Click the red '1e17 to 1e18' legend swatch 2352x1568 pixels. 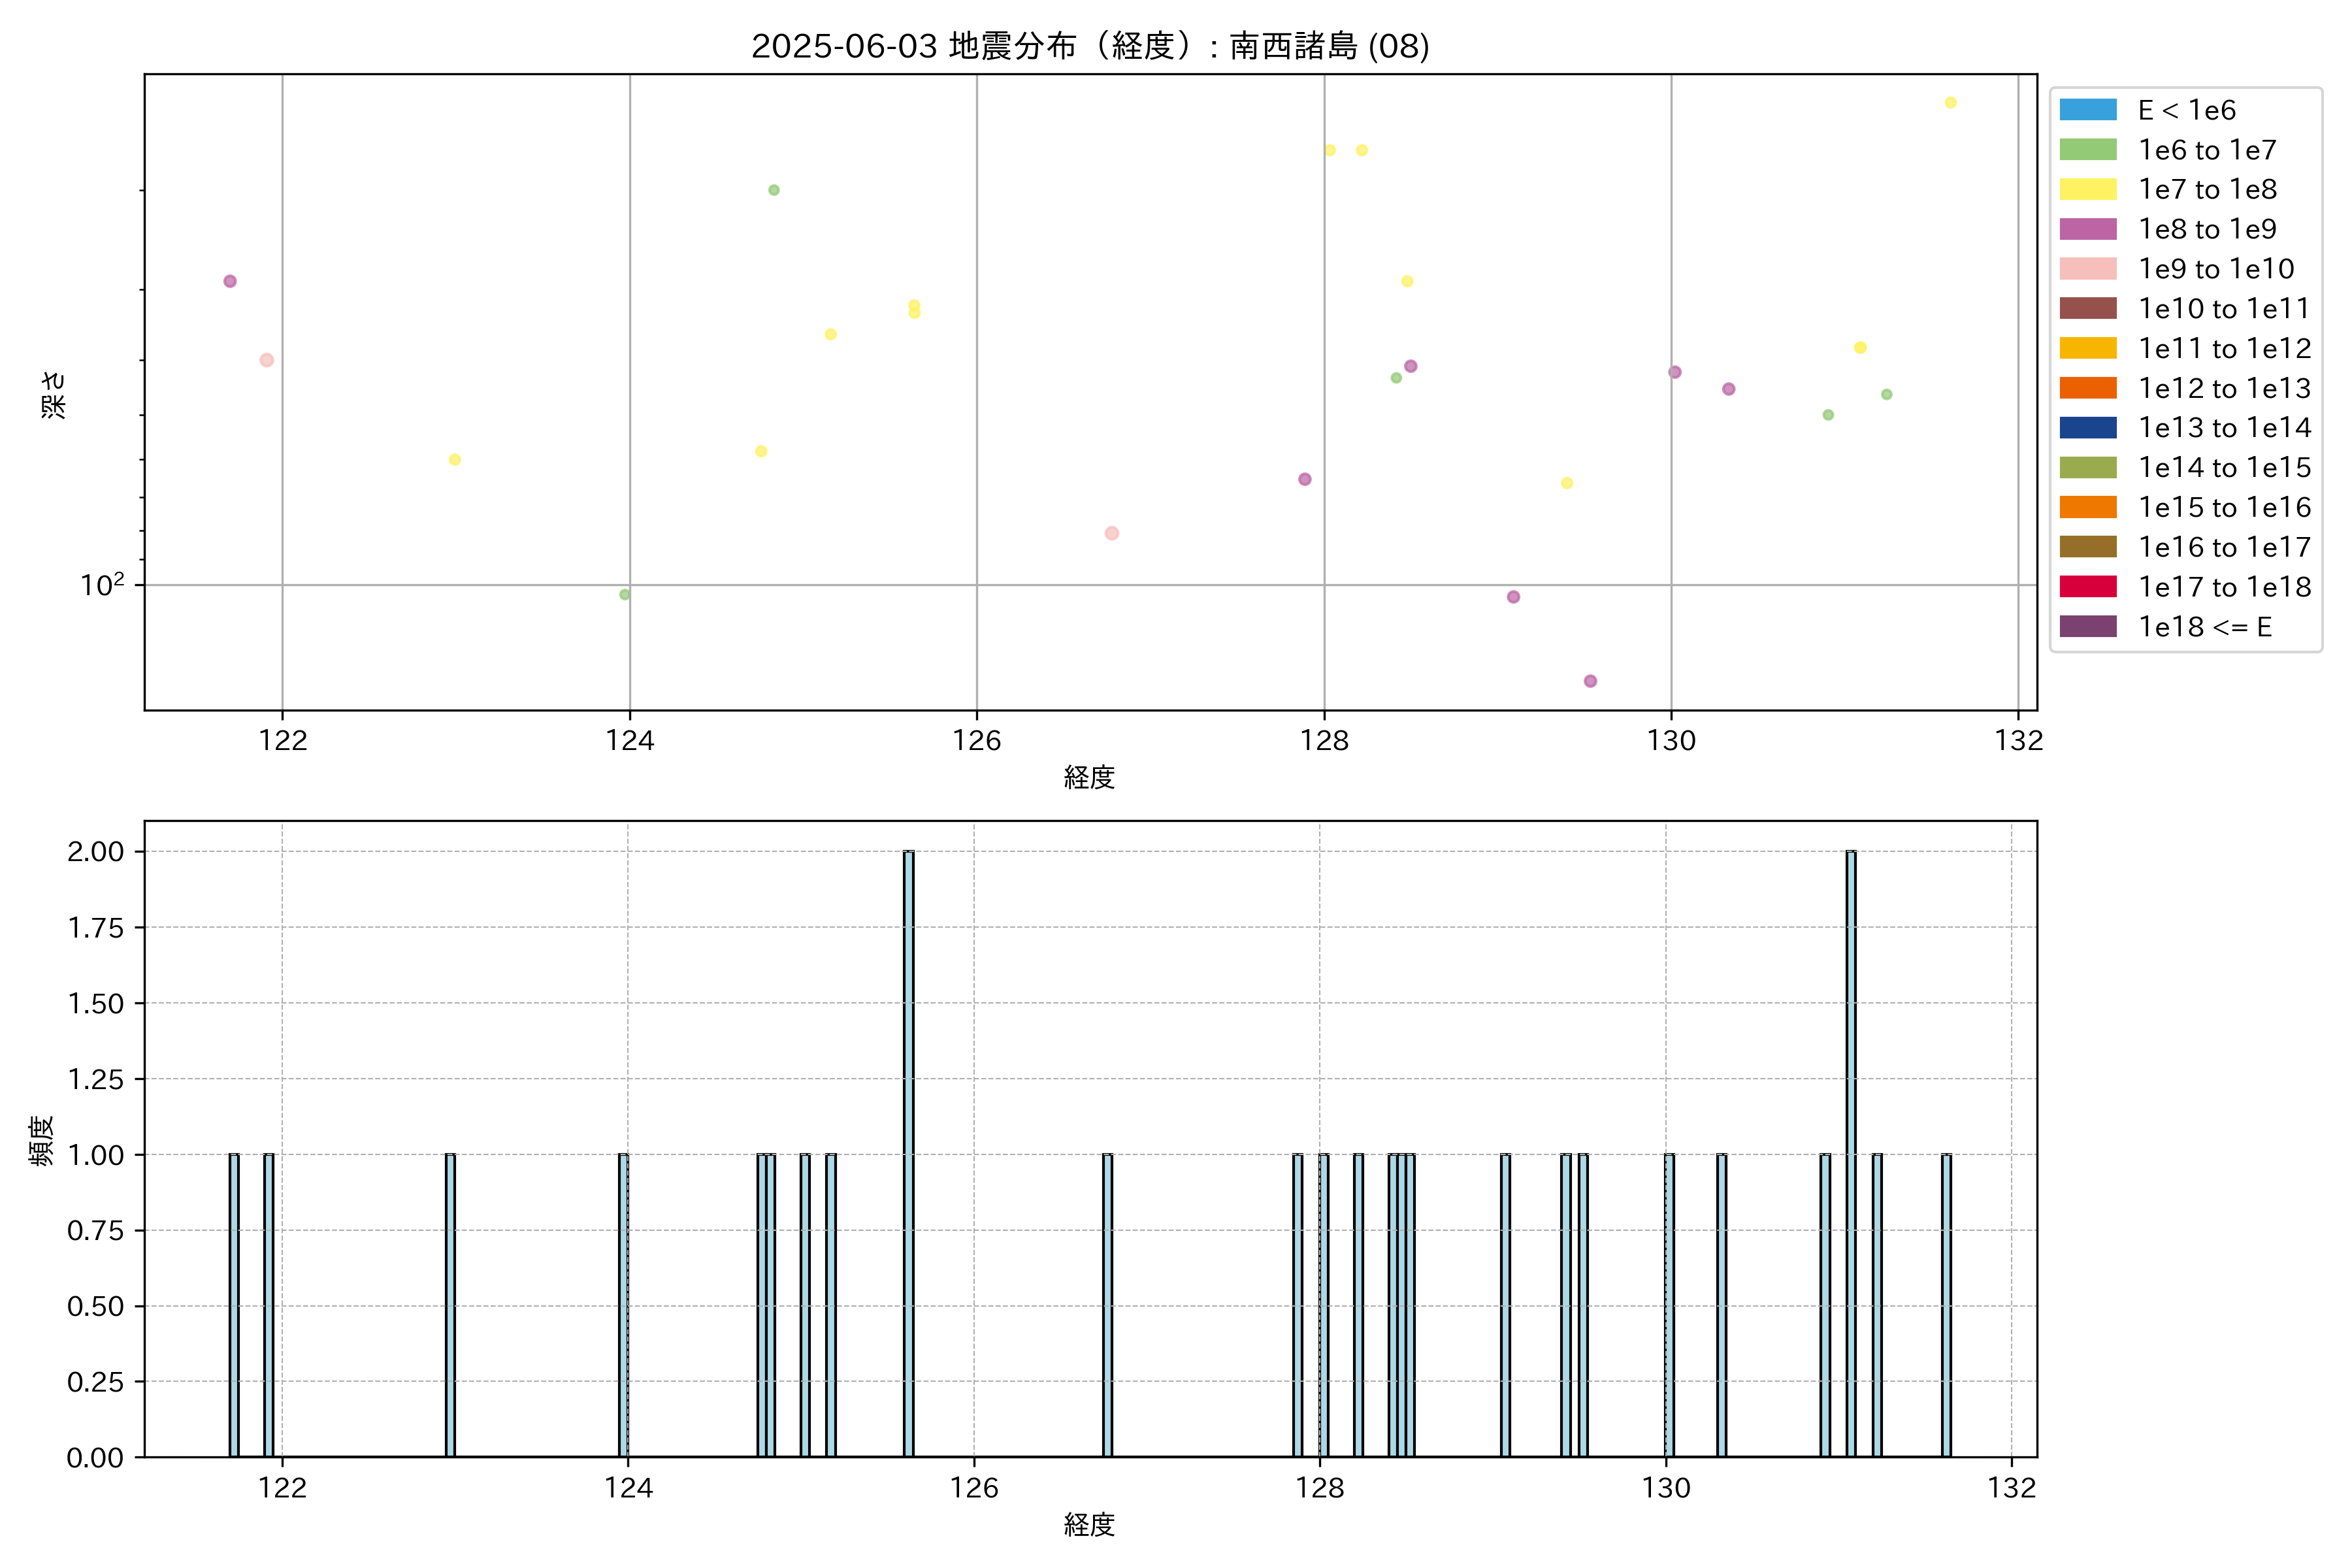[x=2088, y=587]
